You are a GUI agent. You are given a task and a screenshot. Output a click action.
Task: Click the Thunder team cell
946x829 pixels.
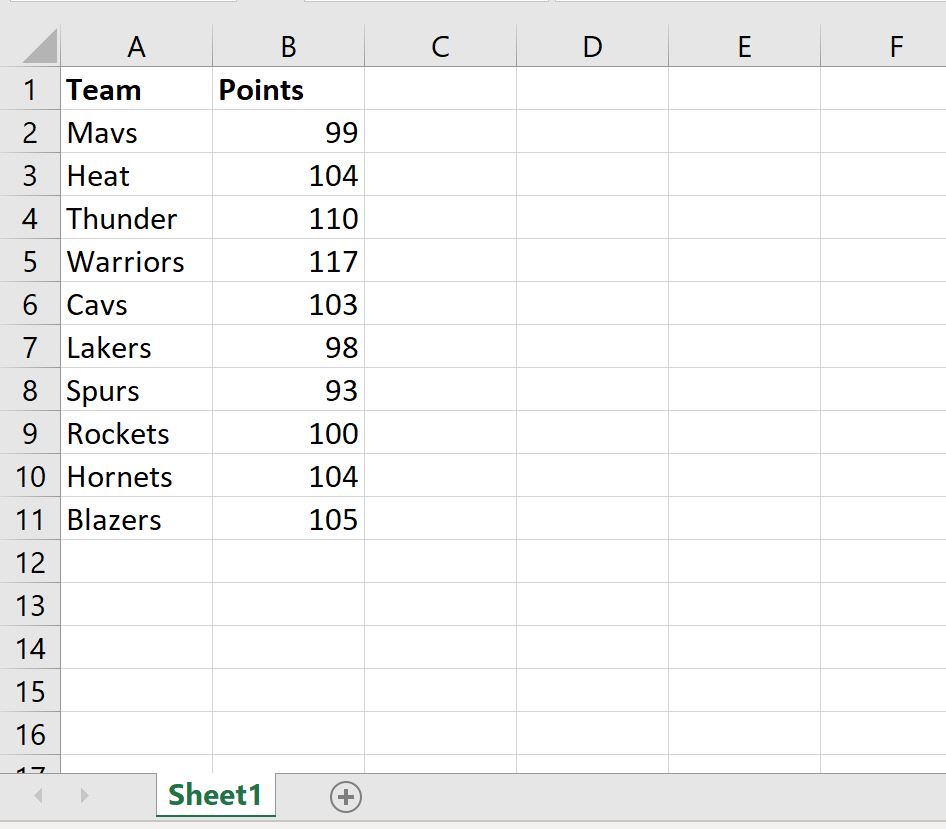tap(137, 219)
